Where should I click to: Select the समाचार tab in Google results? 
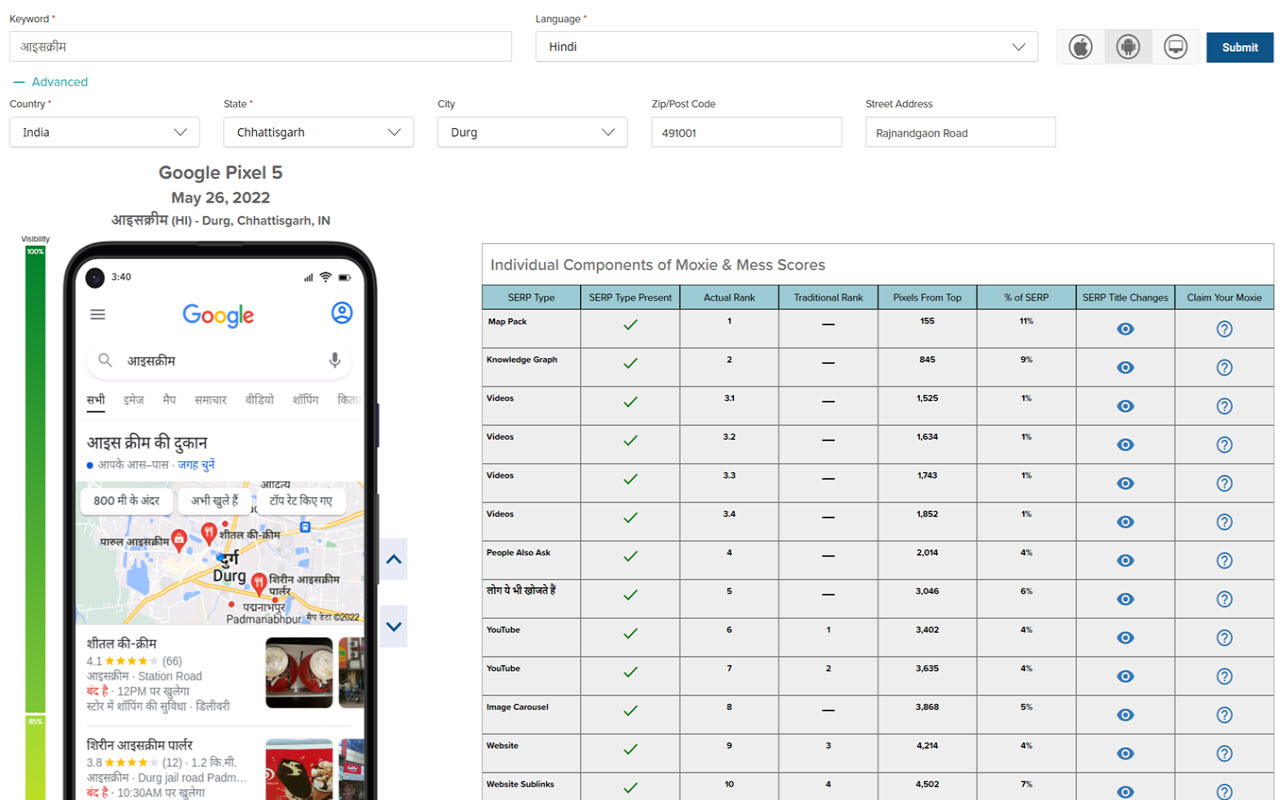point(211,400)
